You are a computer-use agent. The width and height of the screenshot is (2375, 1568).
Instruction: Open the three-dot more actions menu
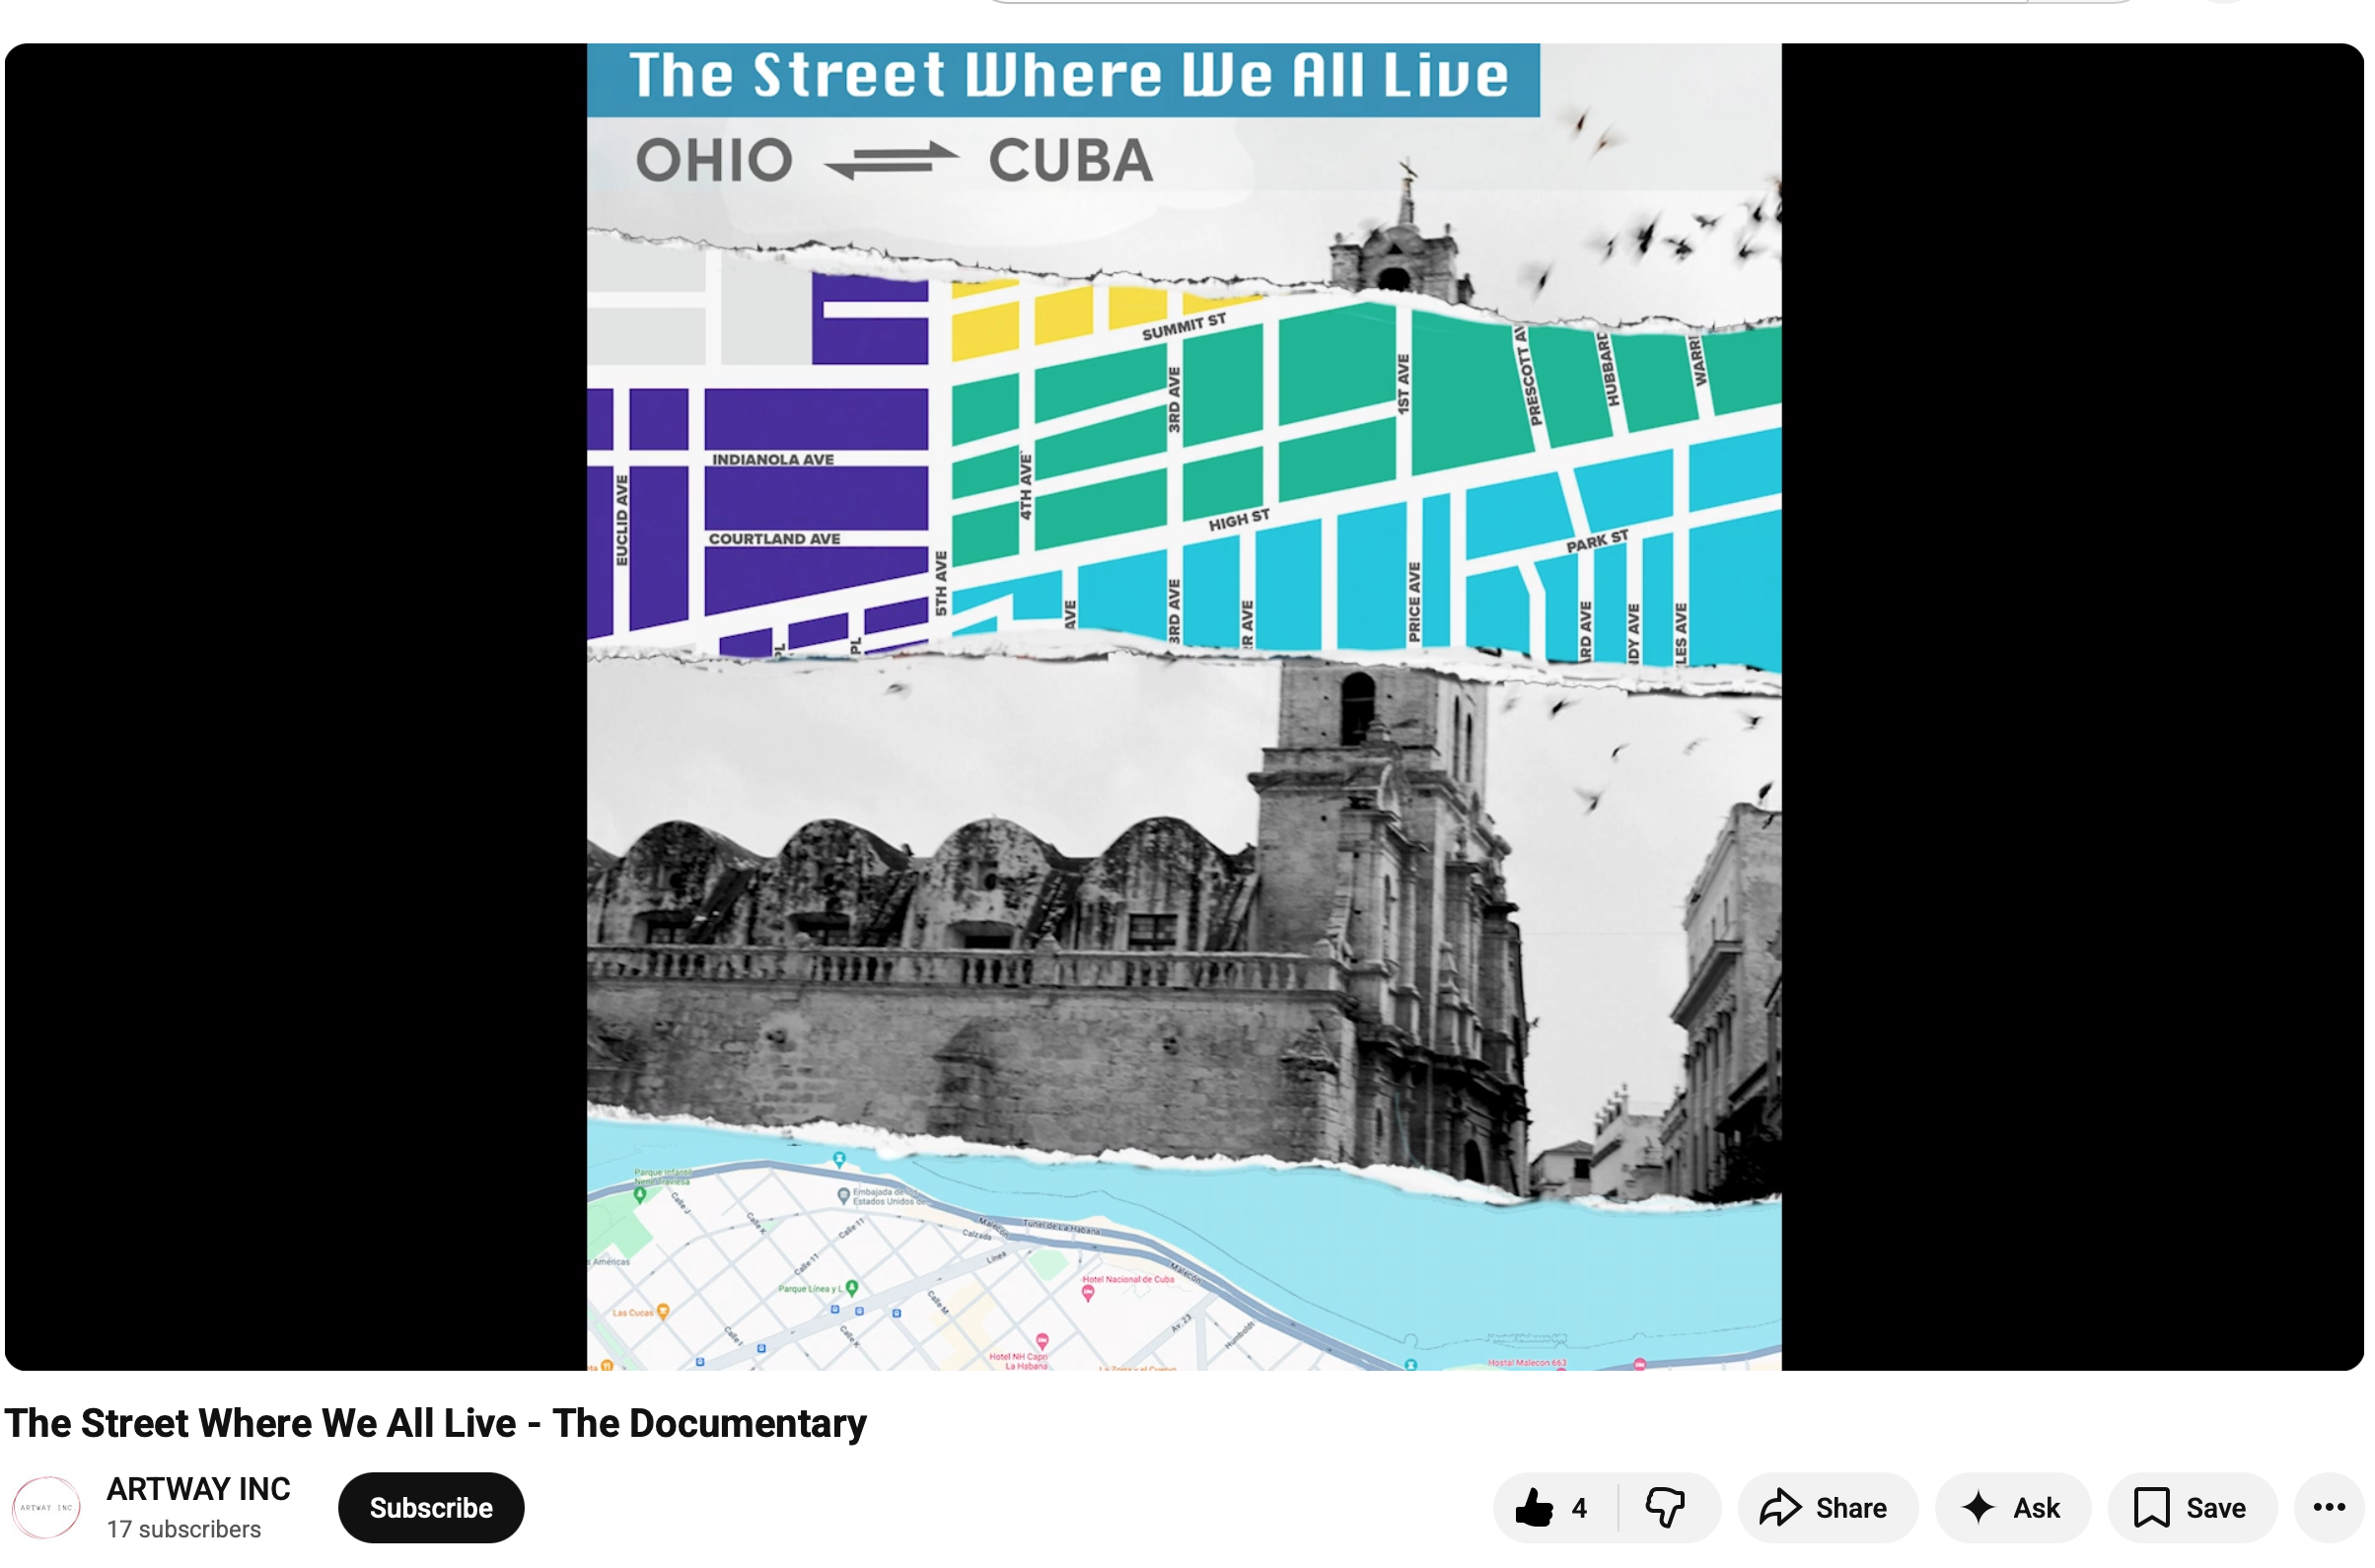click(2329, 1508)
